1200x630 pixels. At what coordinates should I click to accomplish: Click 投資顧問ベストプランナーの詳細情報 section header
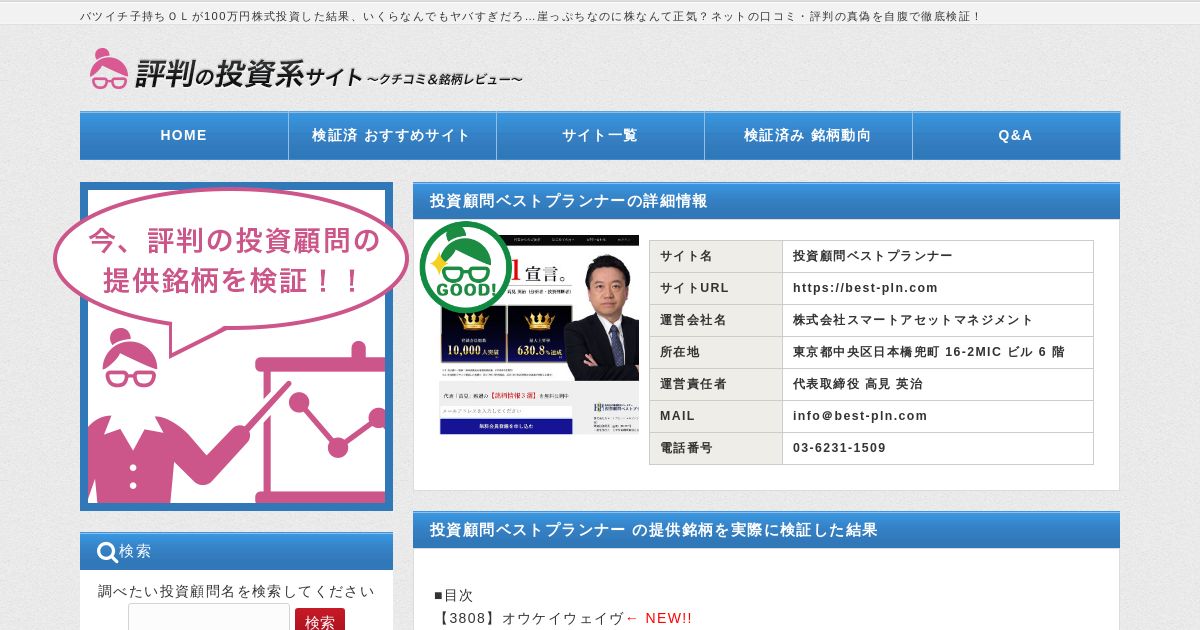point(766,201)
